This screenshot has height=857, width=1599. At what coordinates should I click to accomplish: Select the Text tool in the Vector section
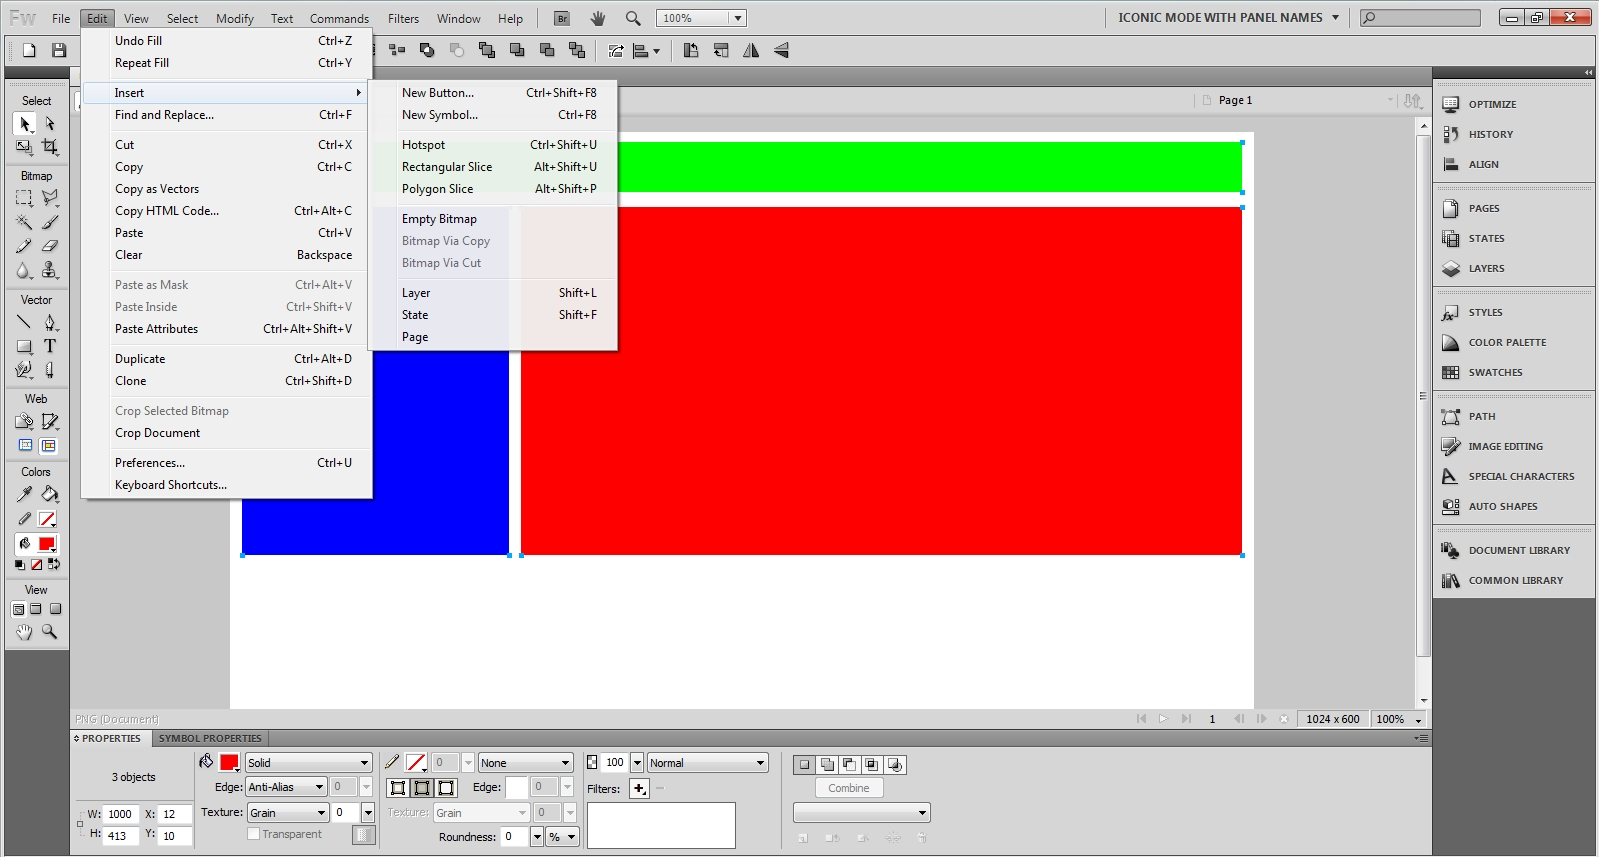(x=49, y=346)
